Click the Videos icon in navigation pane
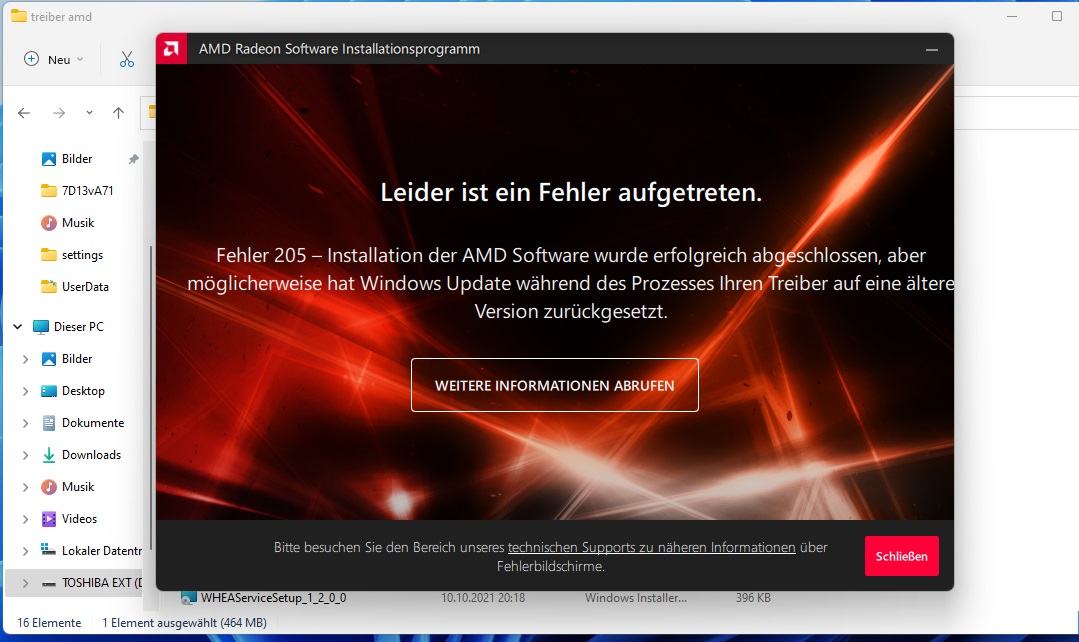Screen dimensions: 1079x642 [49, 519]
